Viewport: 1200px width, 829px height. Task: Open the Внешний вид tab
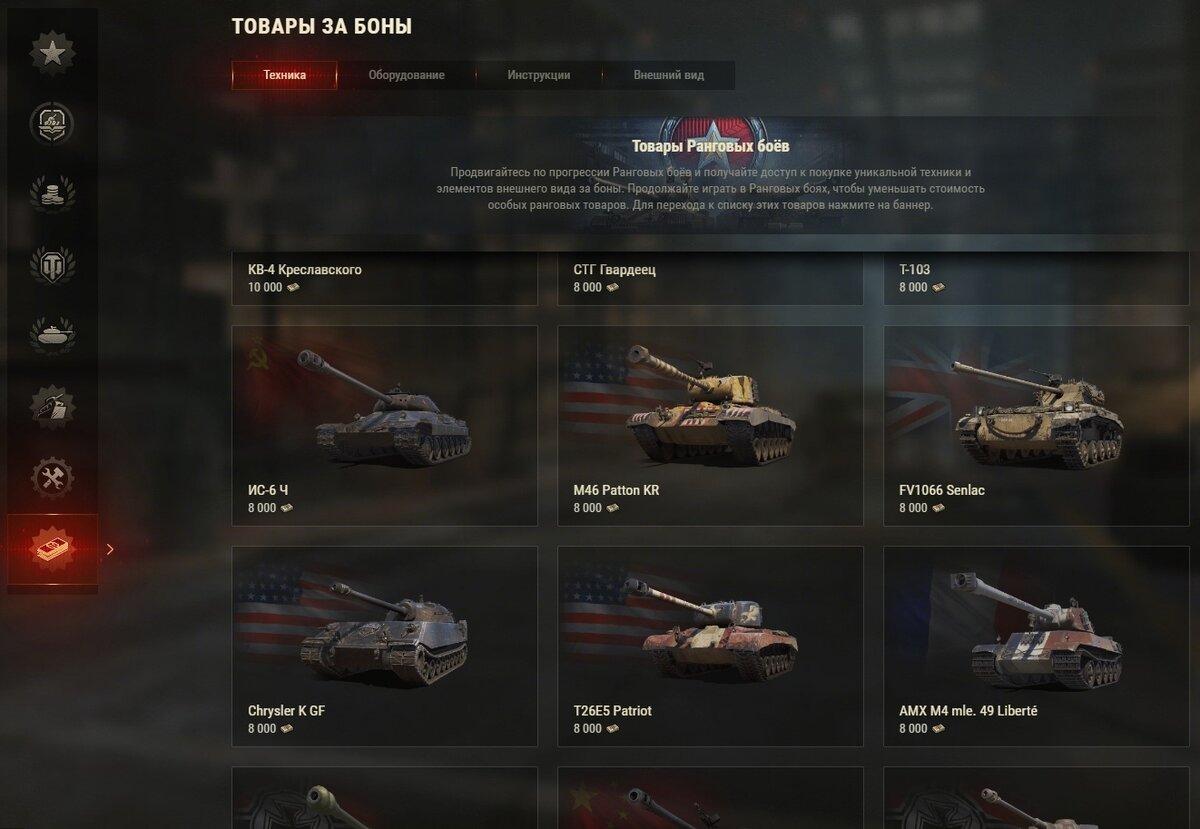(668, 75)
